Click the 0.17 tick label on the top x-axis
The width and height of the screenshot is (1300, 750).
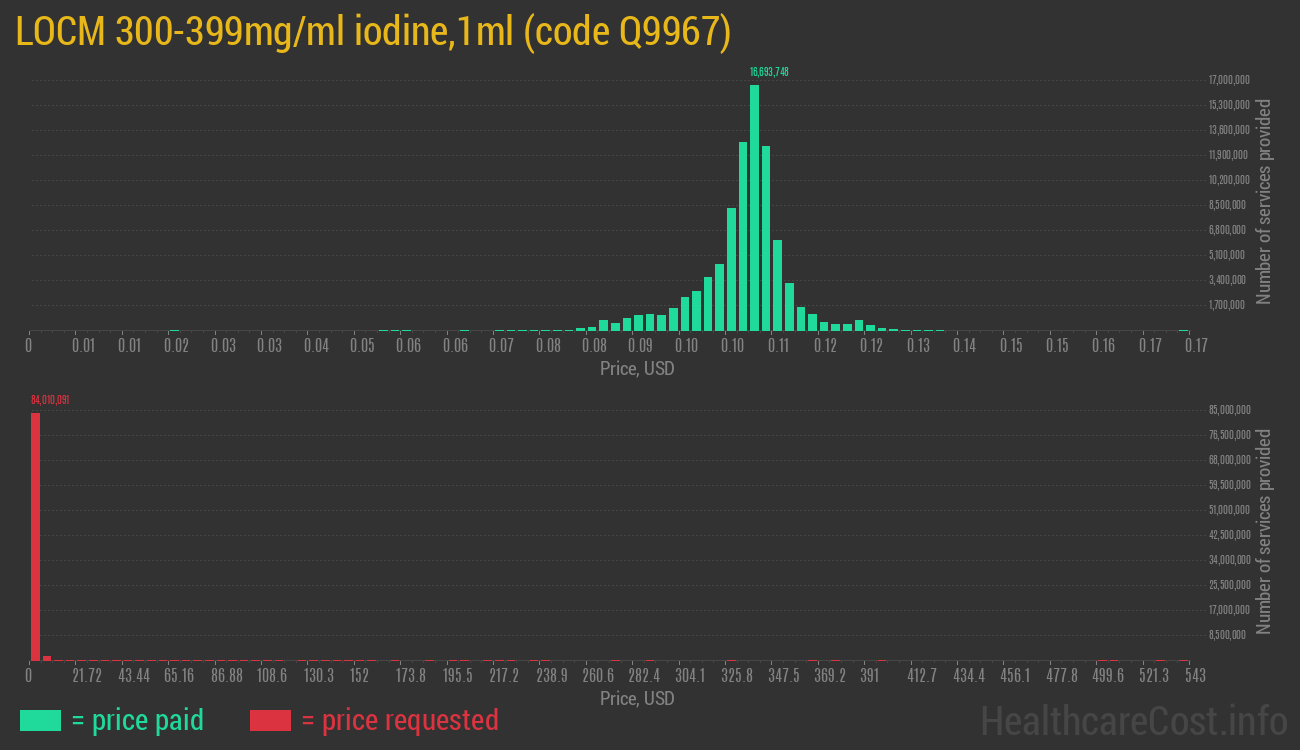[x=1194, y=345]
